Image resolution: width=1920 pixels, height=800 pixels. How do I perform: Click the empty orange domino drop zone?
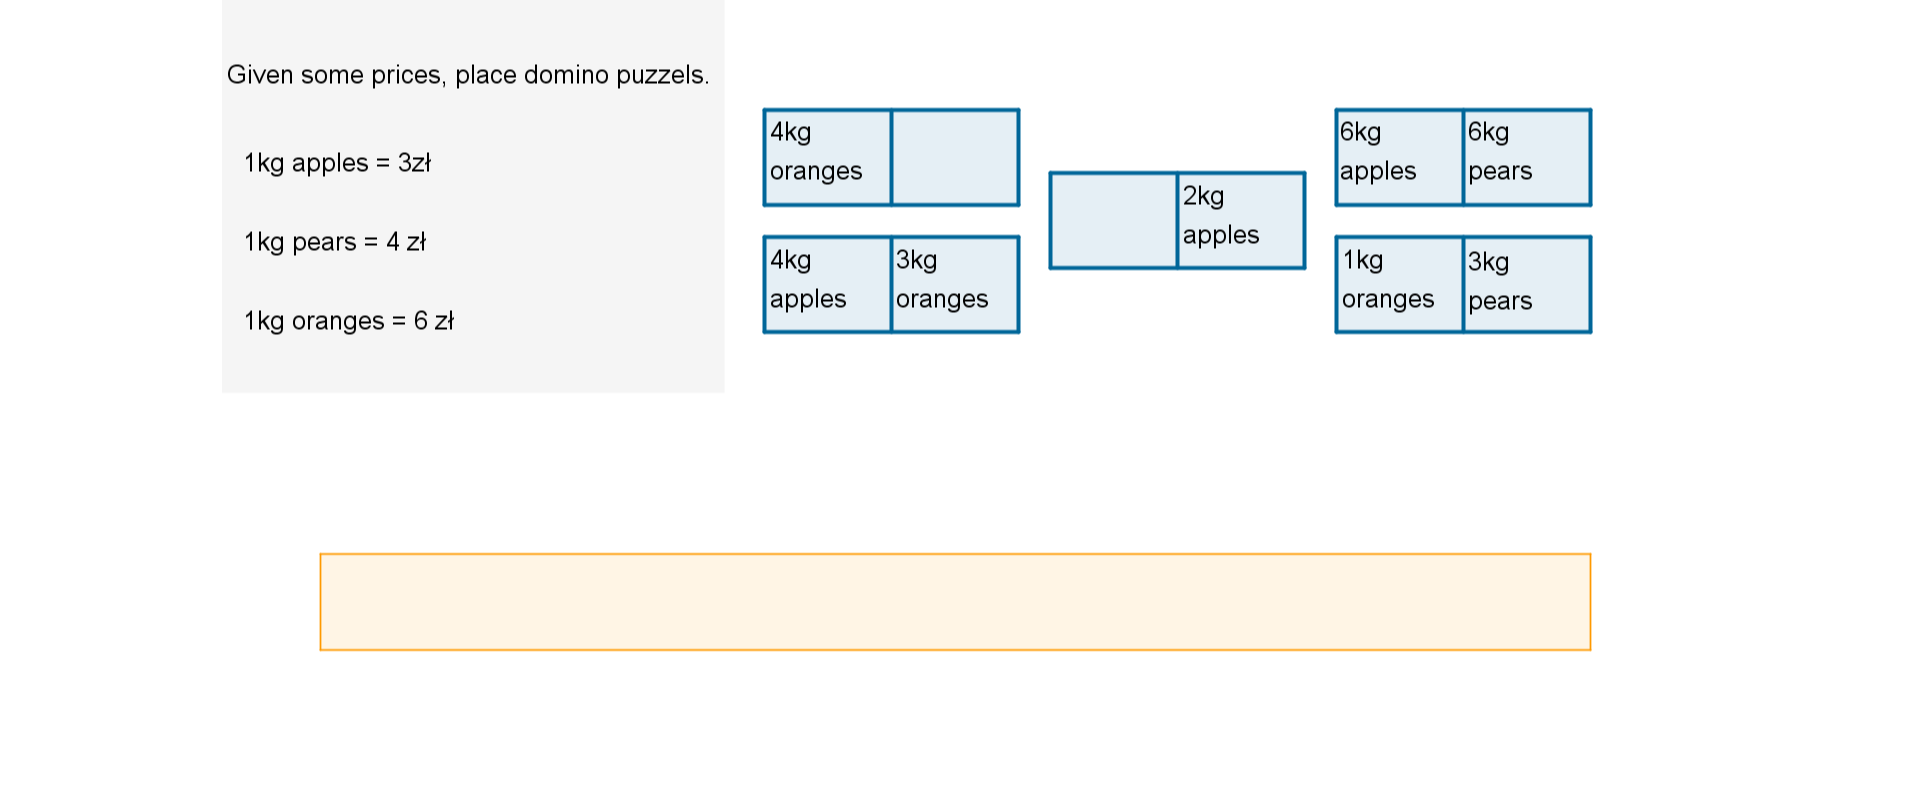coord(955,602)
